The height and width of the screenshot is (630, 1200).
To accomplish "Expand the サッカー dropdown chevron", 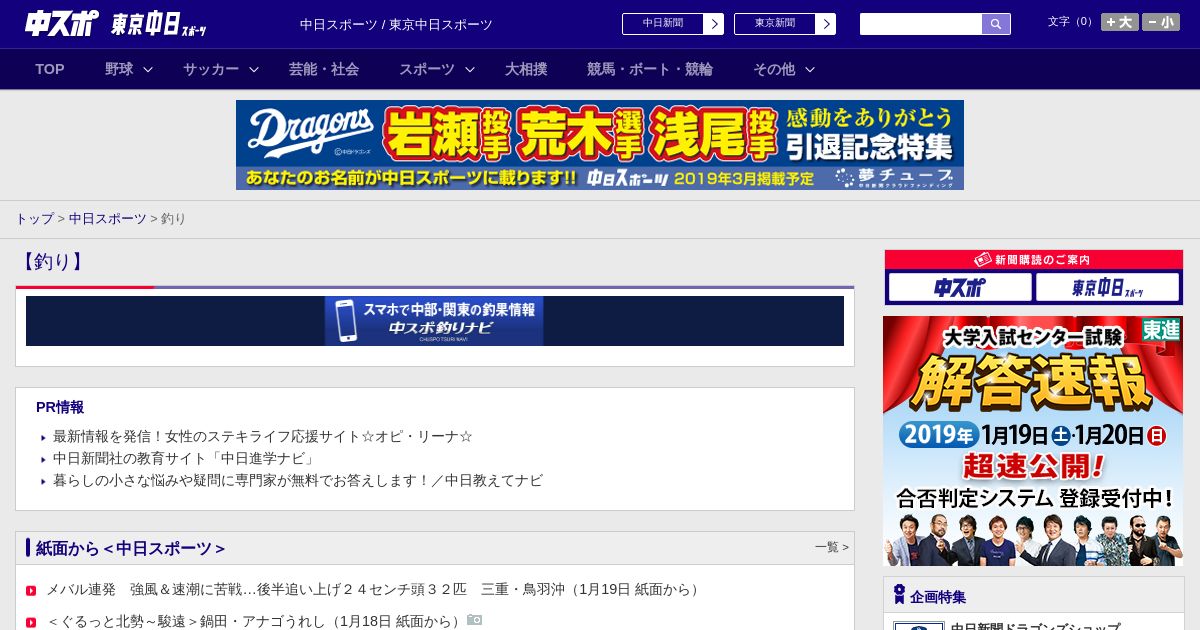I will point(254,69).
